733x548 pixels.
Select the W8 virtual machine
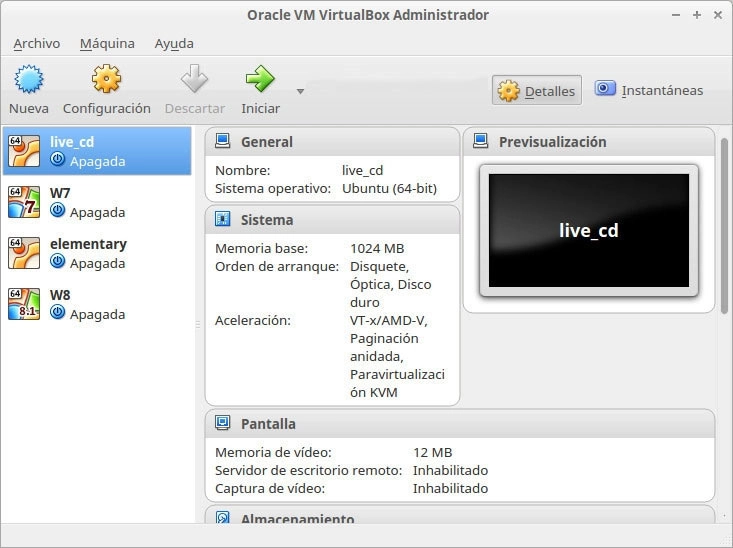[97, 304]
